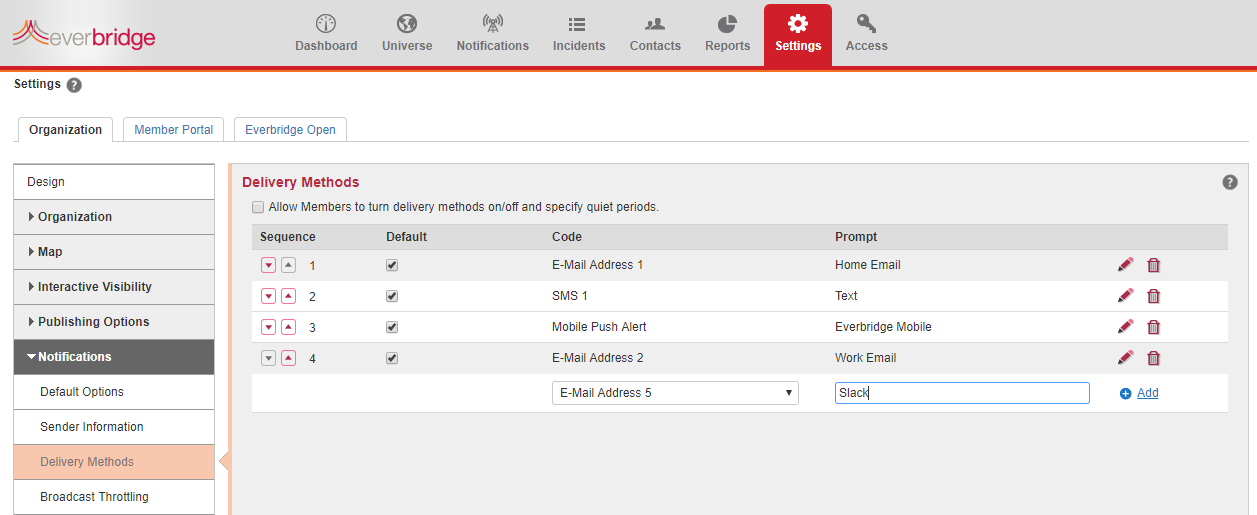Click trash icon for Work Email row
The width and height of the screenshot is (1257, 515).
pos(1153,358)
